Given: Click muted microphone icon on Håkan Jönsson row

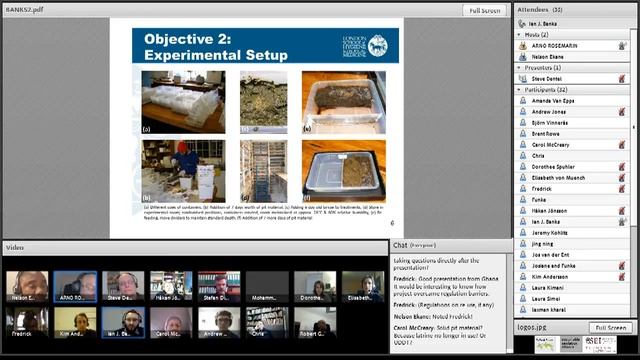Looking at the screenshot, I should pyautogui.click(x=622, y=211).
